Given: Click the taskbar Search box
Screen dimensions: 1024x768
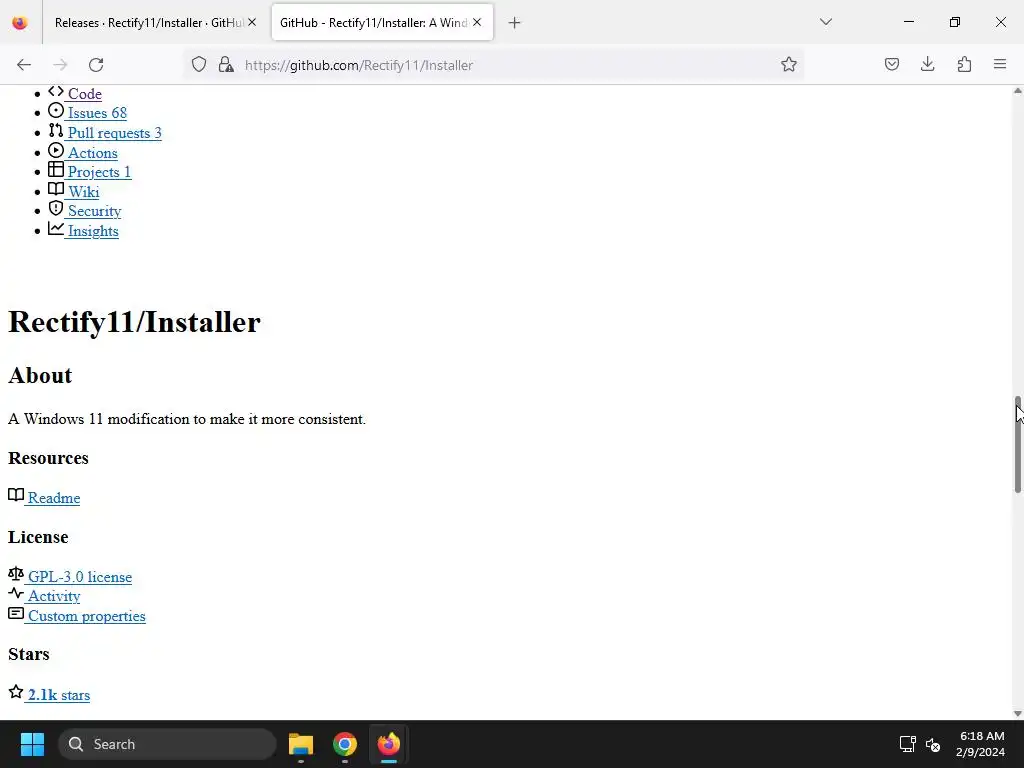Looking at the screenshot, I should [167, 744].
